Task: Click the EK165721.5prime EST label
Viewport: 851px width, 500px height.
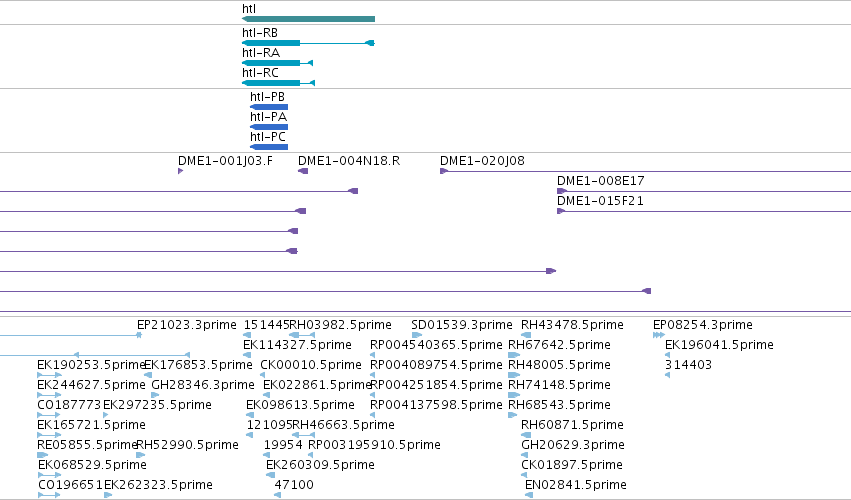Action: click(91, 425)
